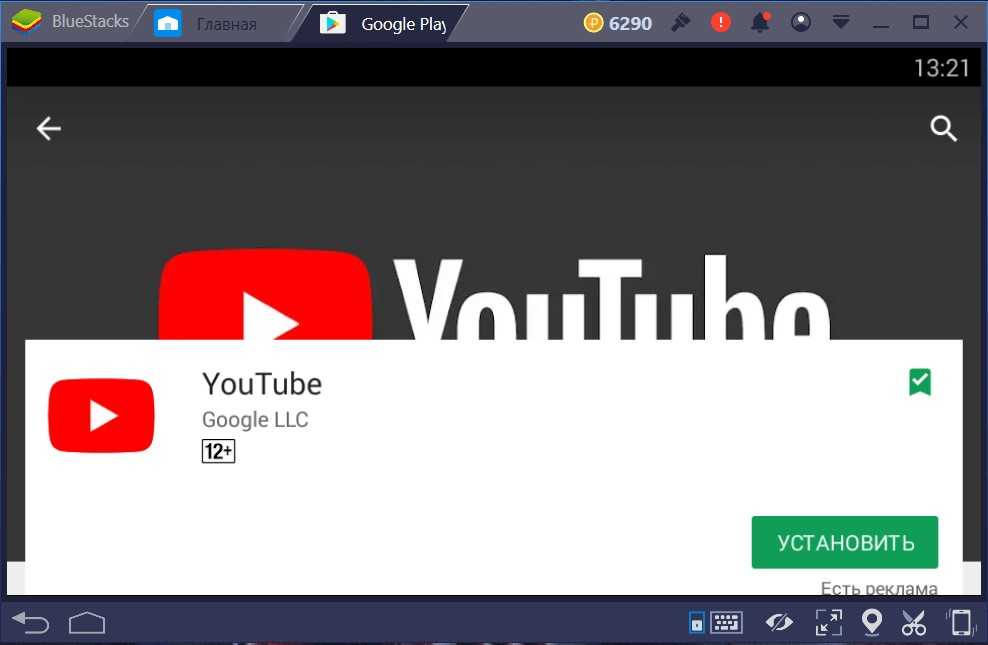Click the Android home button in bottom bar
The height and width of the screenshot is (645, 988).
click(87, 623)
